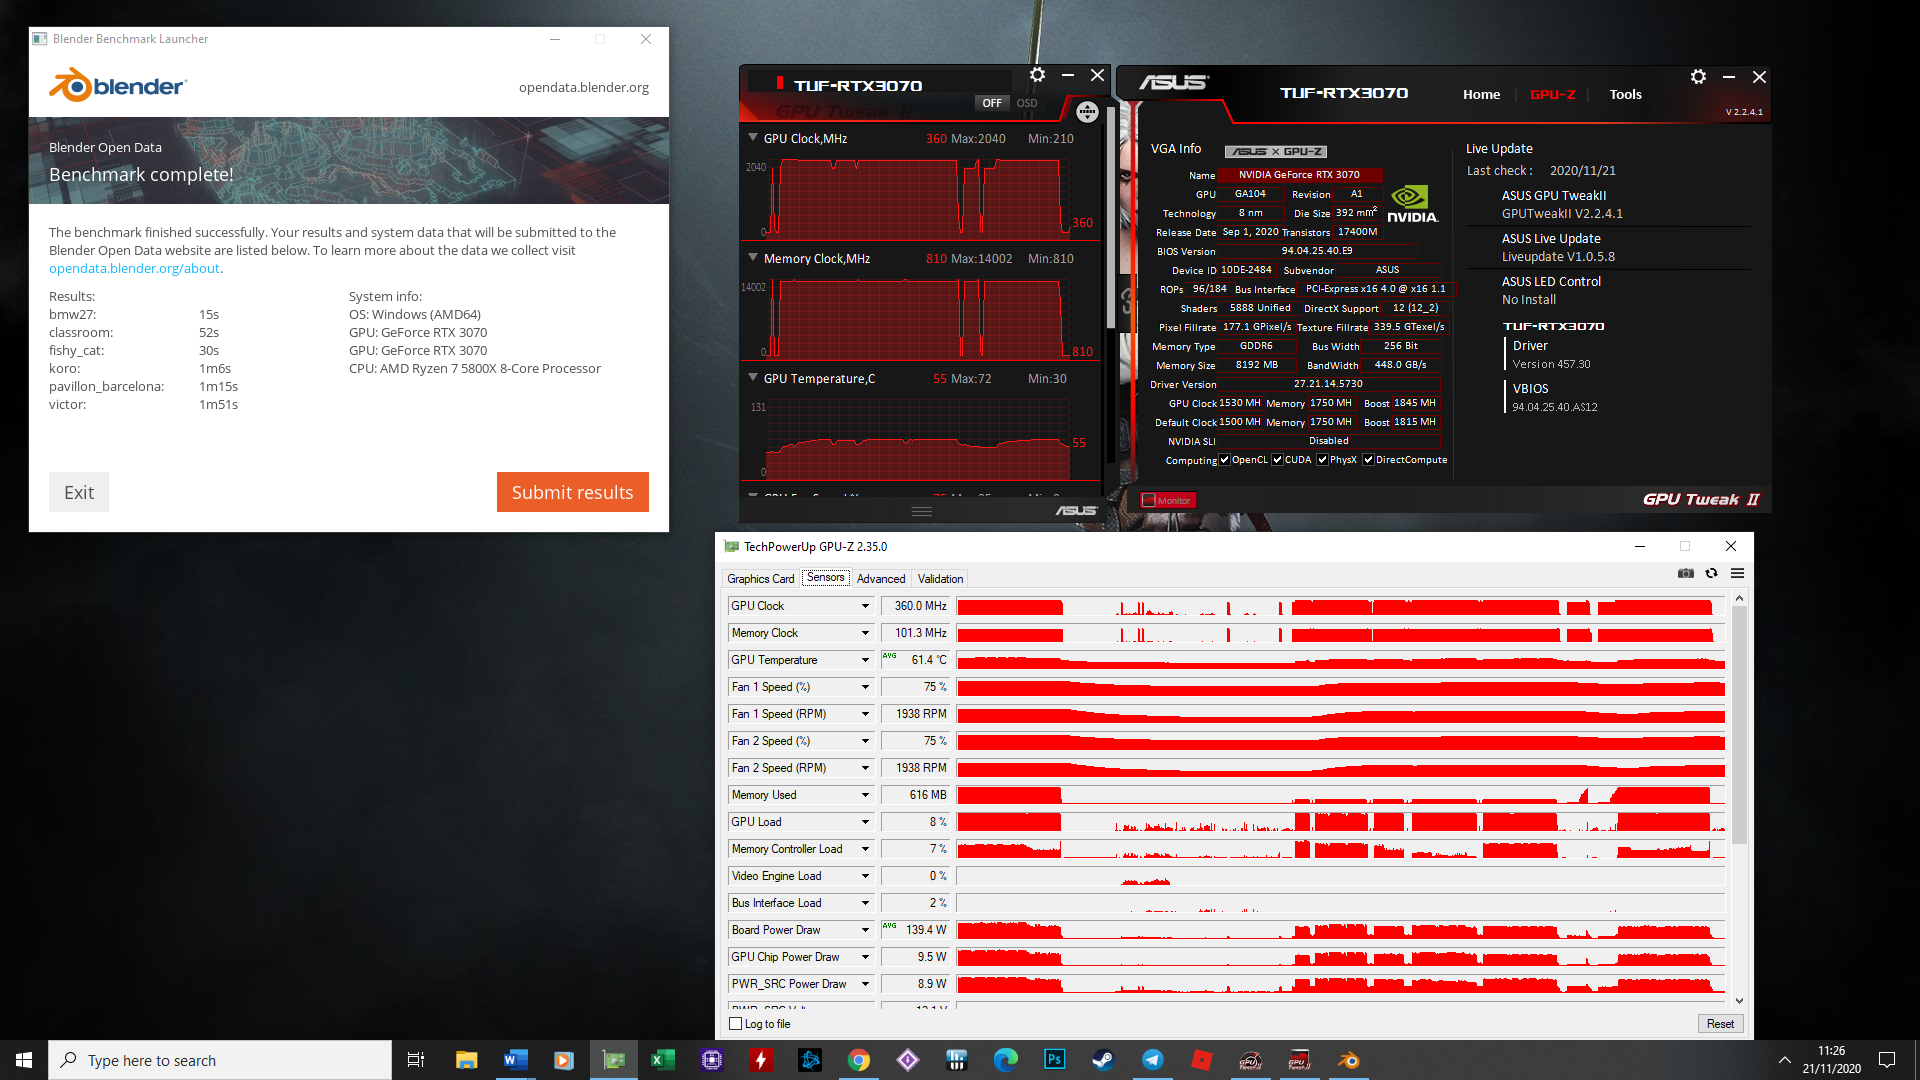Open settings gear in ASUS GPU Tweak monitor window
Image resolution: width=1920 pixels, height=1080 pixels.
(x=1038, y=75)
